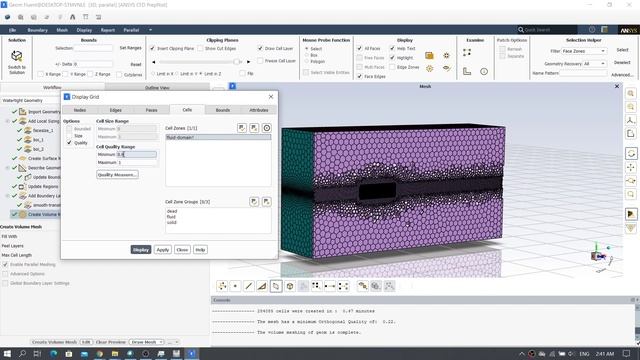This screenshot has width=640, height=360.
Task: Click the right arrow of the clipping slider
Action: point(248,62)
